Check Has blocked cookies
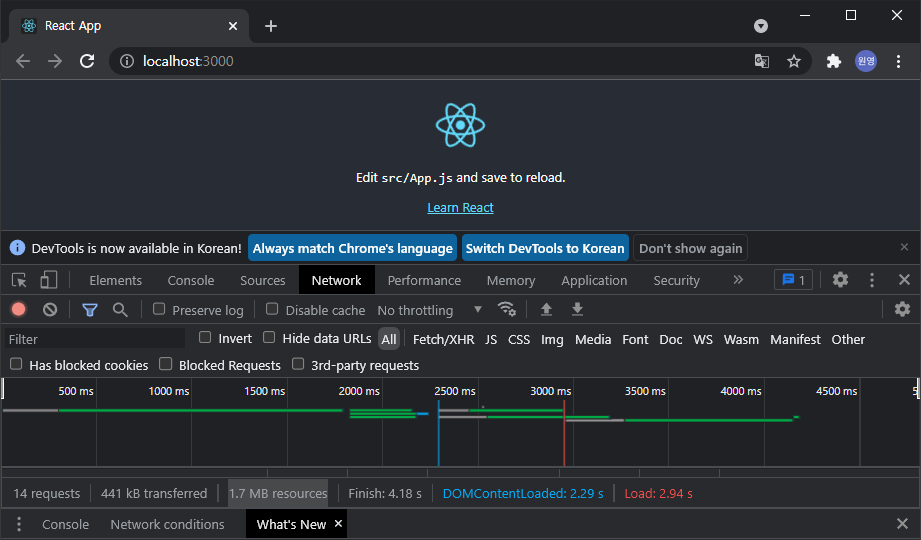Image resolution: width=921 pixels, height=540 pixels. tap(16, 364)
